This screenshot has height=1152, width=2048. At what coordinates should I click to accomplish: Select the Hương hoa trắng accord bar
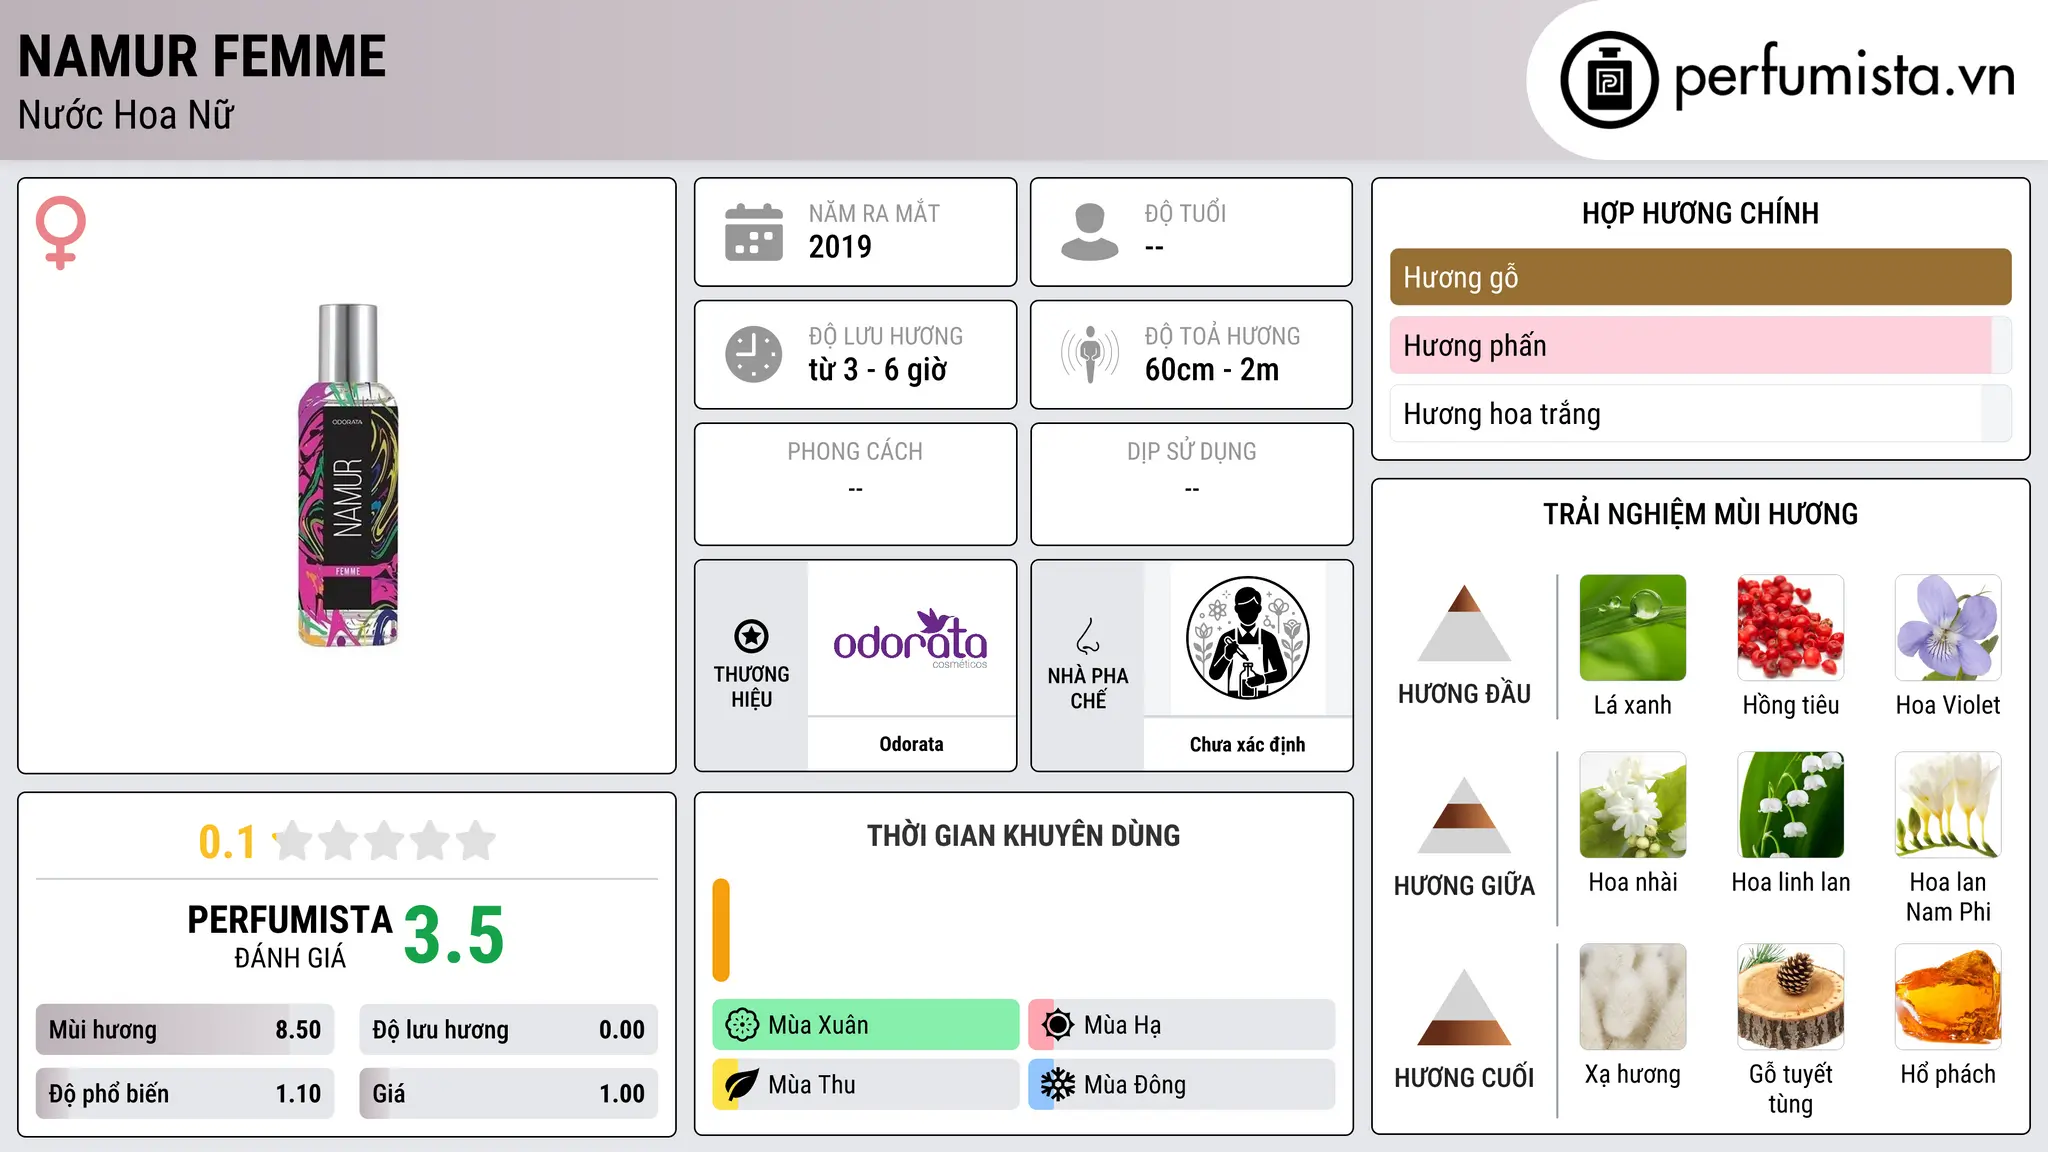pyautogui.click(x=1700, y=414)
